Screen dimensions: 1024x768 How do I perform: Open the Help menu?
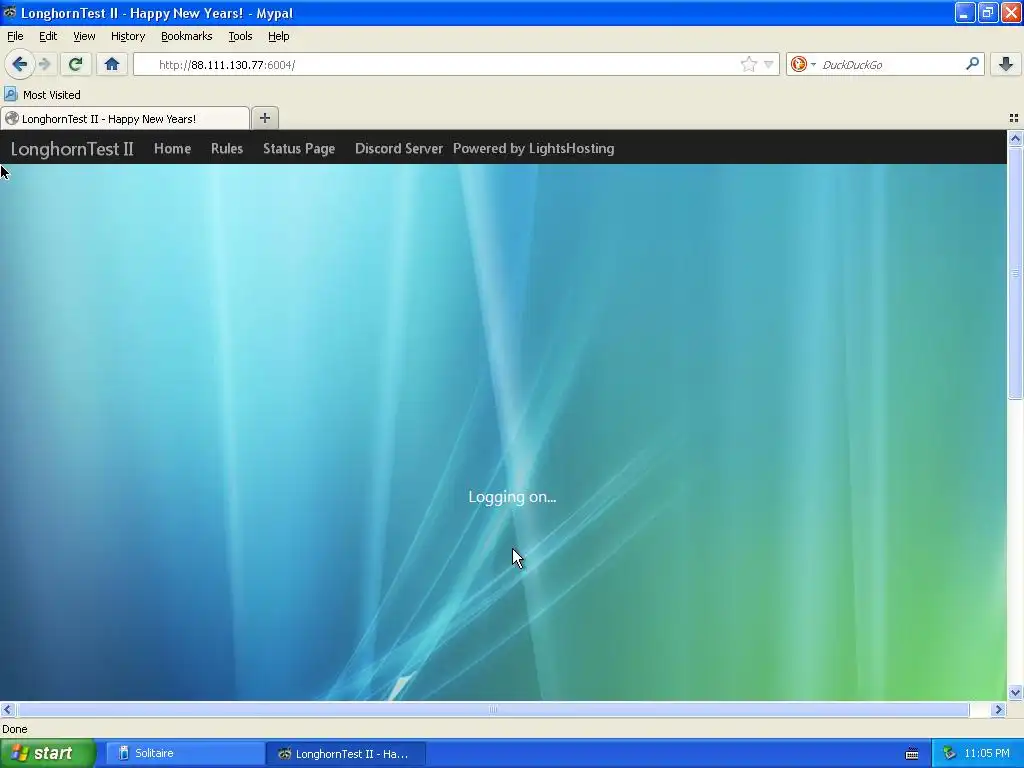pos(278,36)
